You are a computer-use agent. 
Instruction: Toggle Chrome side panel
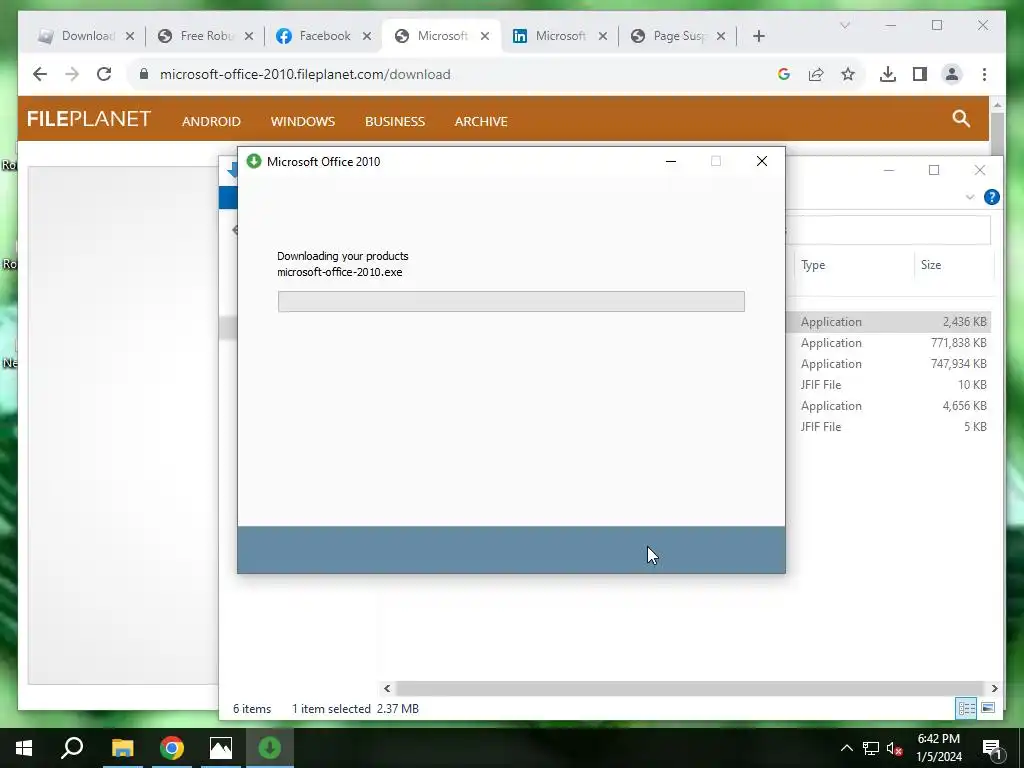[x=920, y=74]
